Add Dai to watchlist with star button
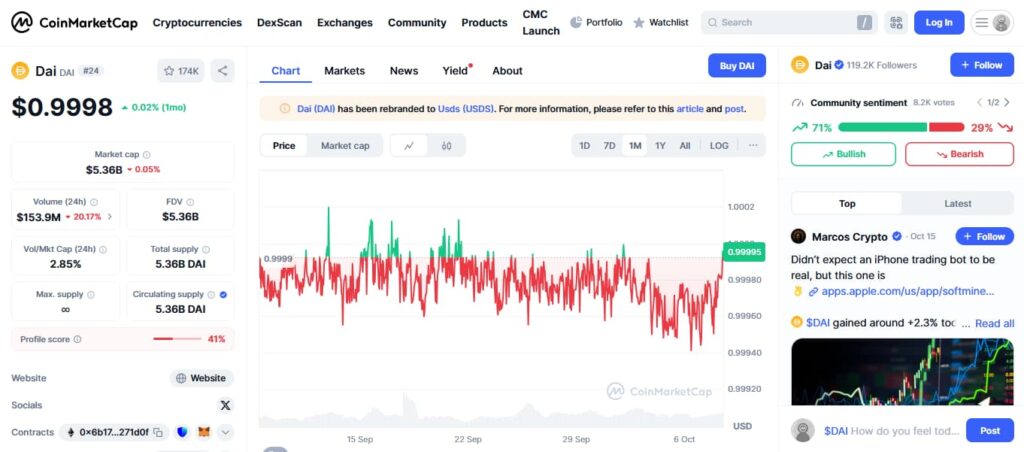 180,71
